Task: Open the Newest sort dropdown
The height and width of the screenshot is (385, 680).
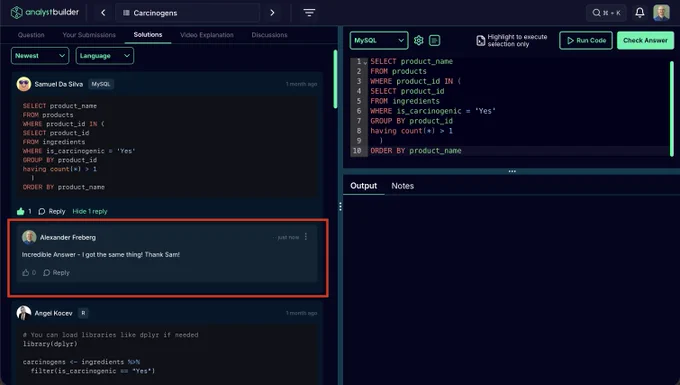Action: pos(40,55)
